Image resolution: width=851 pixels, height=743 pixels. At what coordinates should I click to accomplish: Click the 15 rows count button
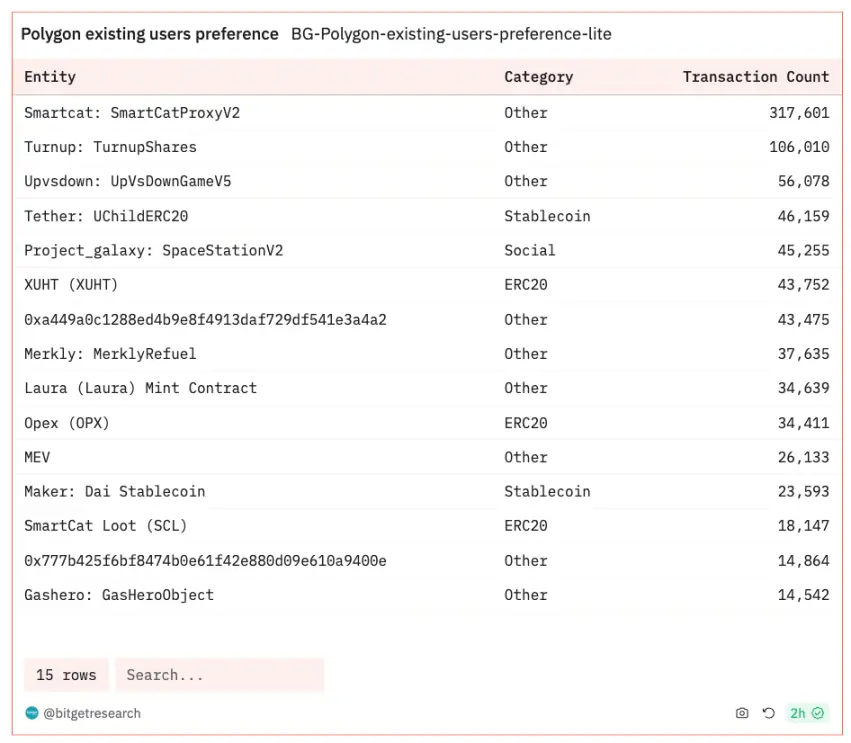coord(66,675)
